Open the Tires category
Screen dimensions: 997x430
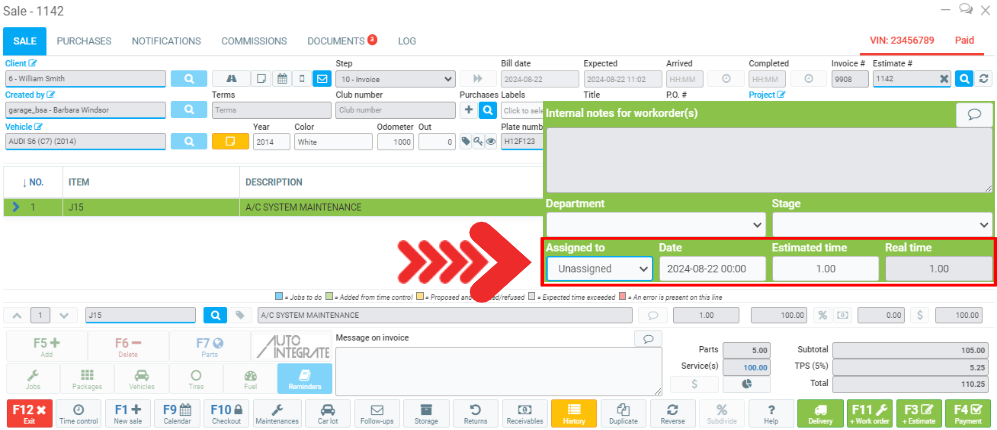(195, 378)
